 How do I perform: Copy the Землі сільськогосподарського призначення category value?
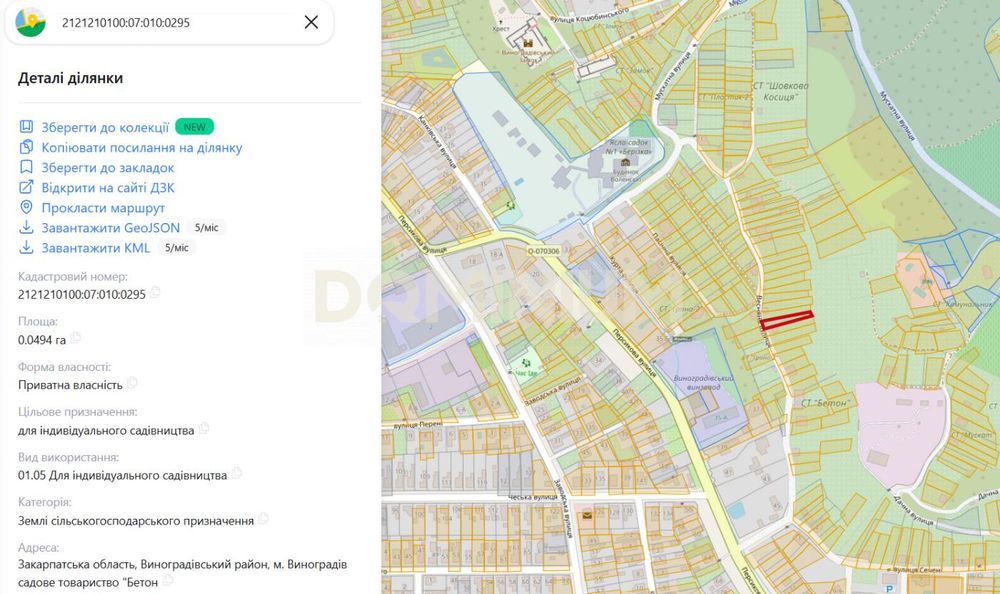[263, 519]
